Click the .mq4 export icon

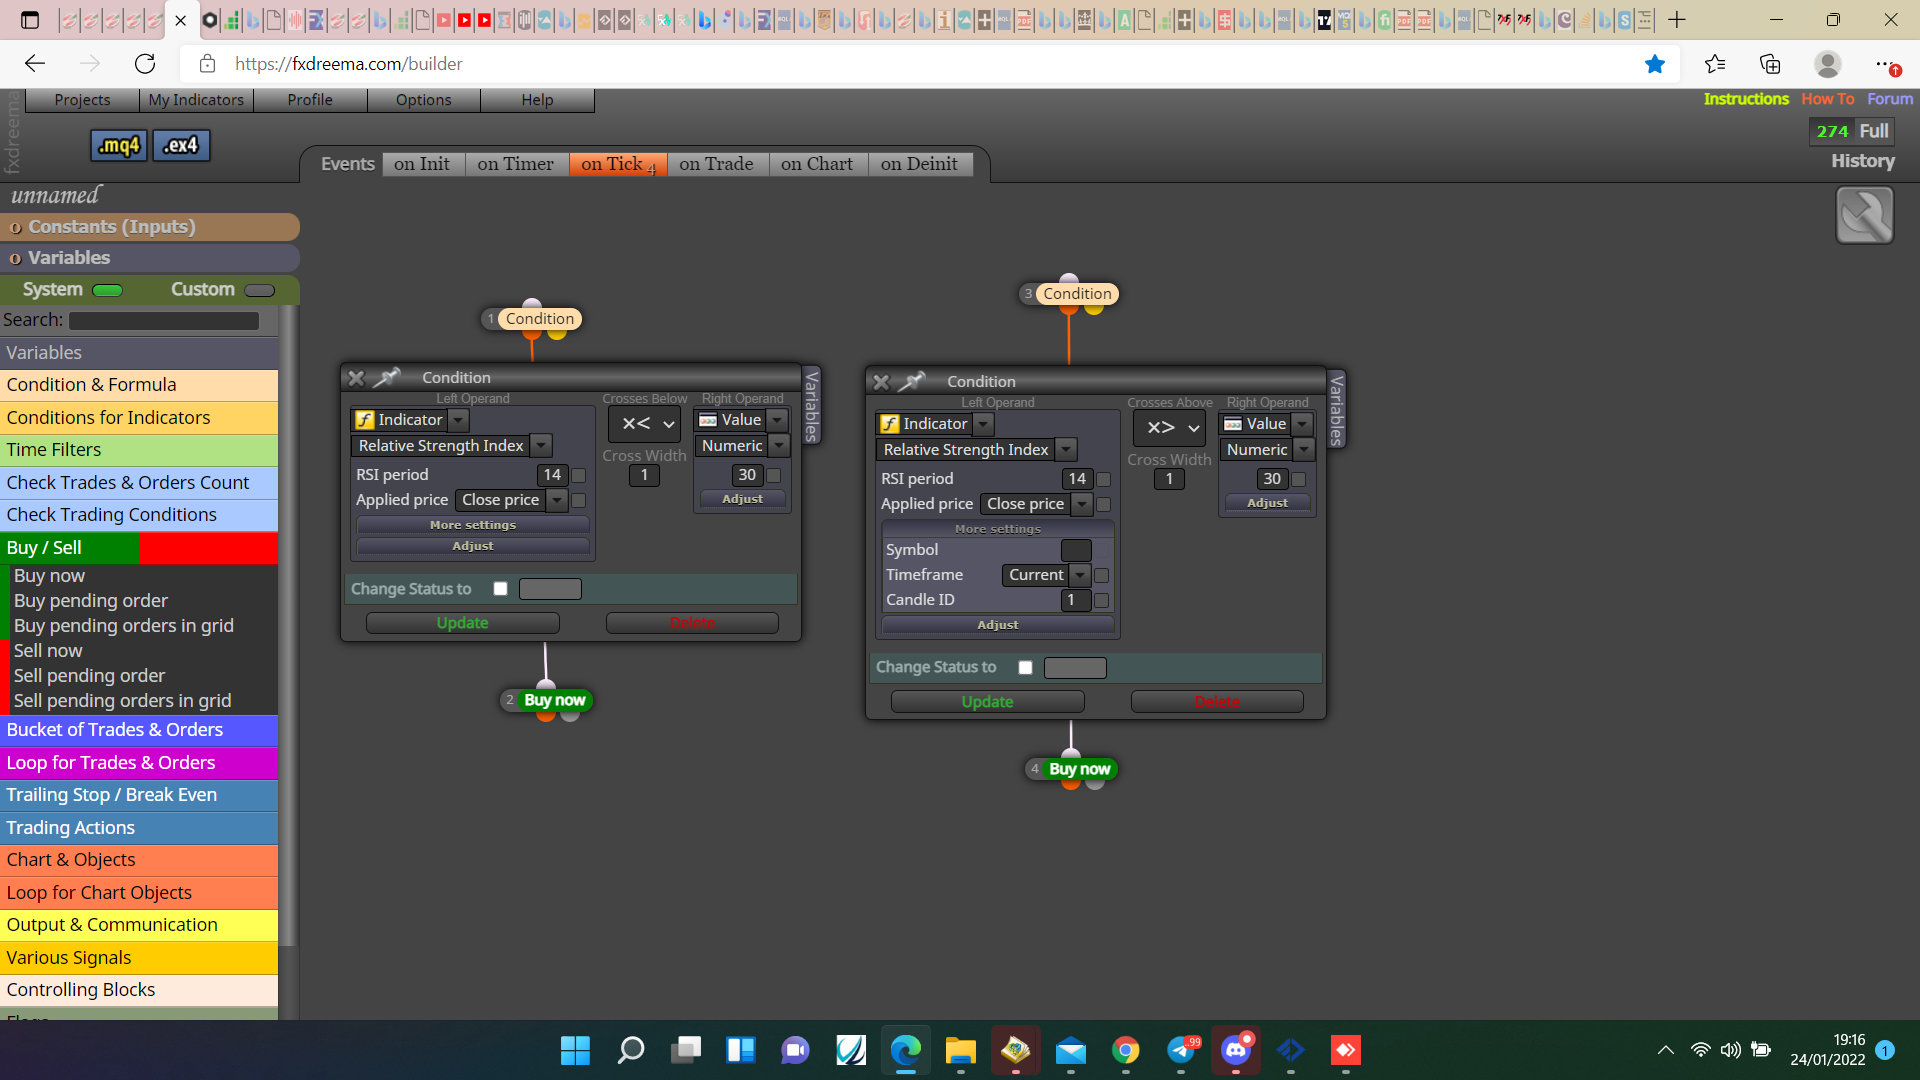coord(119,146)
